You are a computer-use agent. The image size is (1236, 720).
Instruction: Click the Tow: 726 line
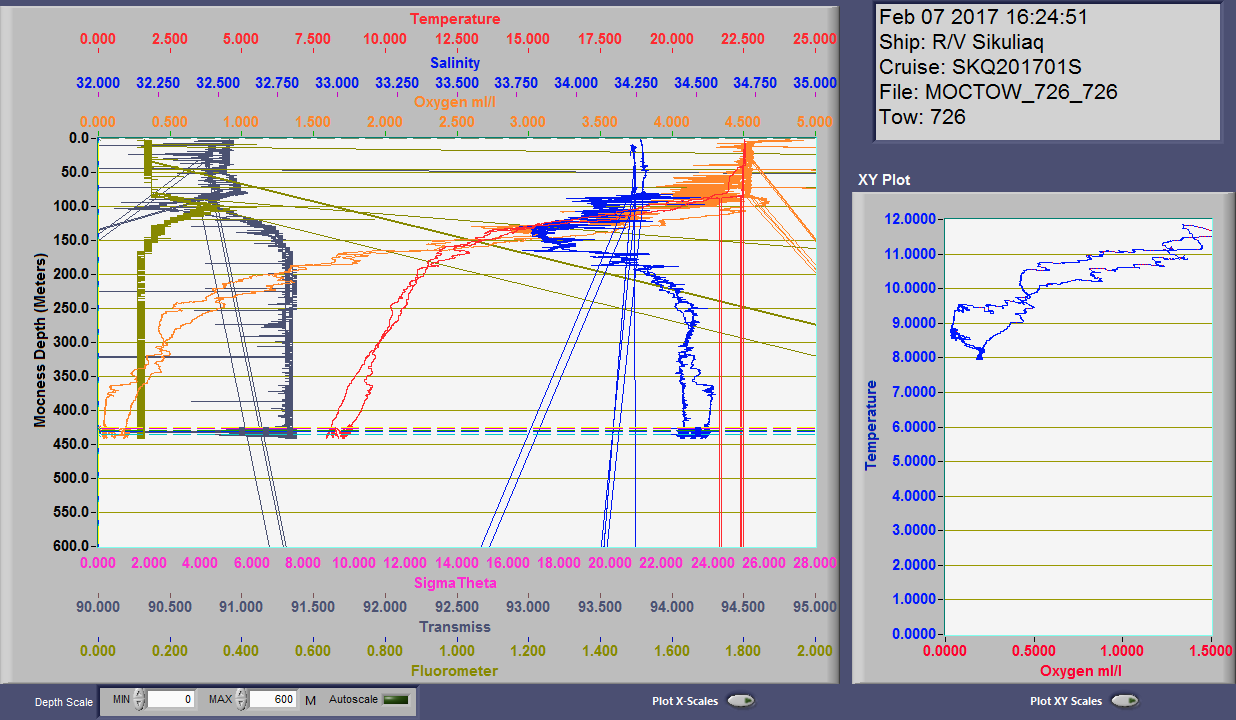[x=922, y=117]
